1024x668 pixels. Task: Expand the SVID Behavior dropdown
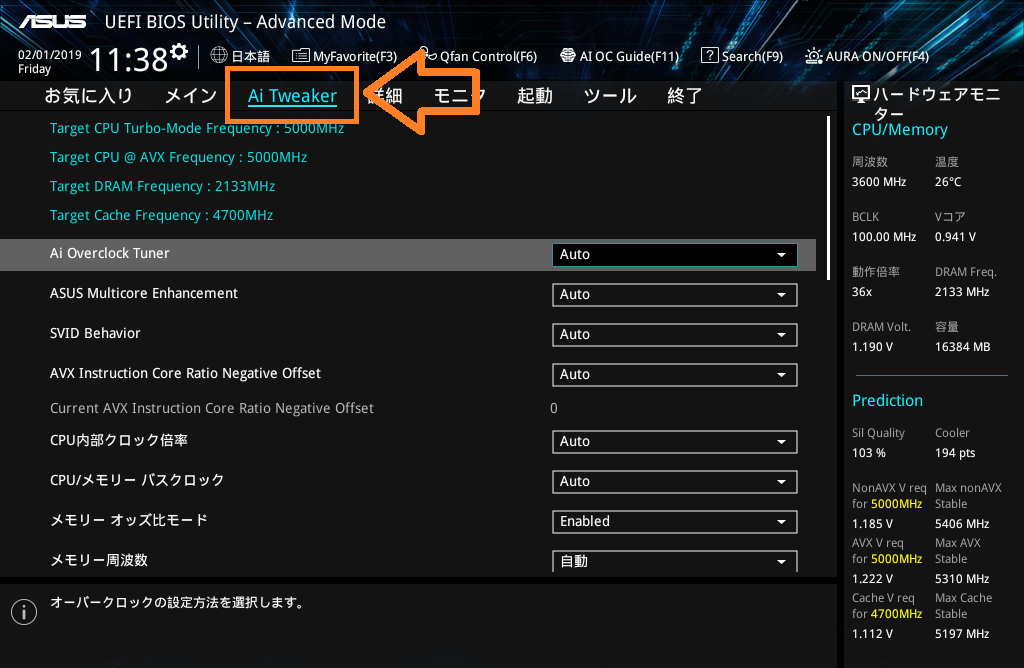point(675,334)
